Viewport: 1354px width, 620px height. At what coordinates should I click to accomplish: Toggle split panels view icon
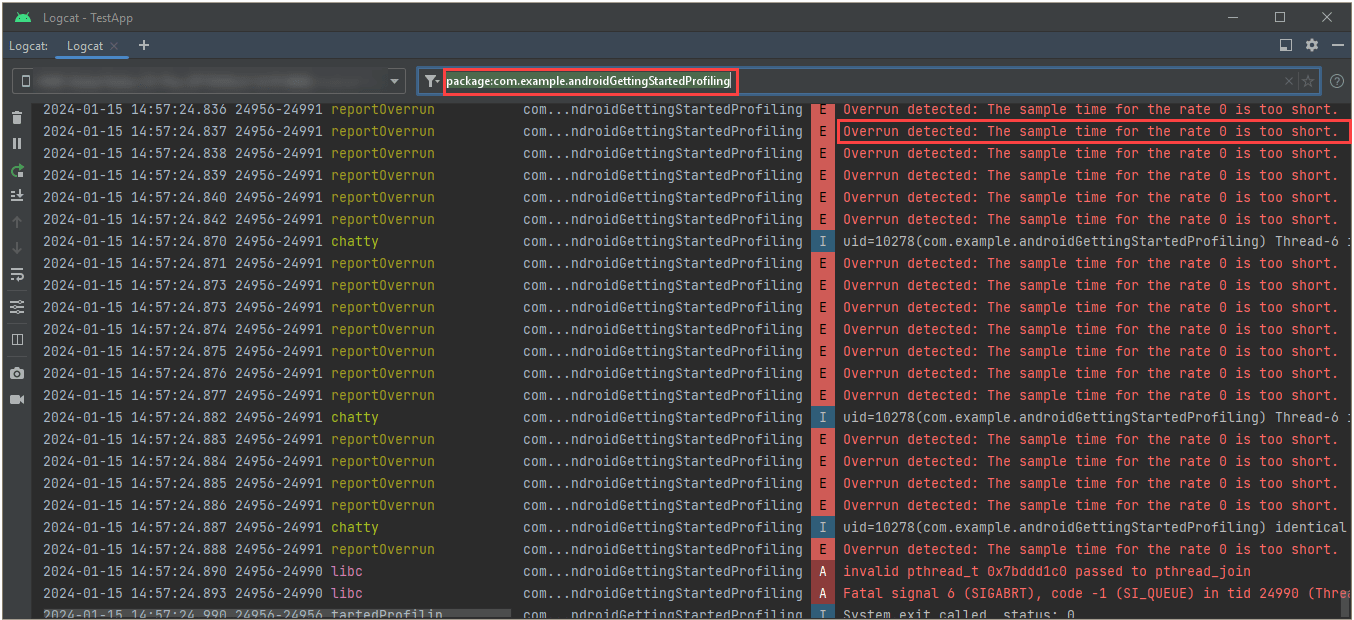click(x=17, y=340)
